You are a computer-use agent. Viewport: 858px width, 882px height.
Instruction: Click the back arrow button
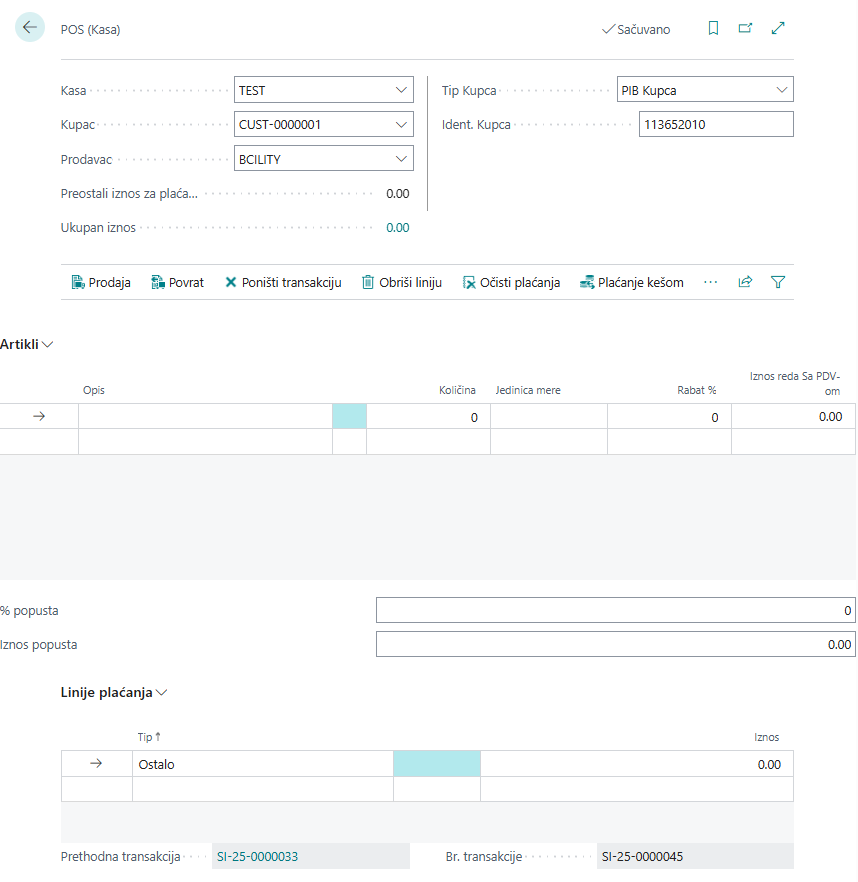coord(30,28)
